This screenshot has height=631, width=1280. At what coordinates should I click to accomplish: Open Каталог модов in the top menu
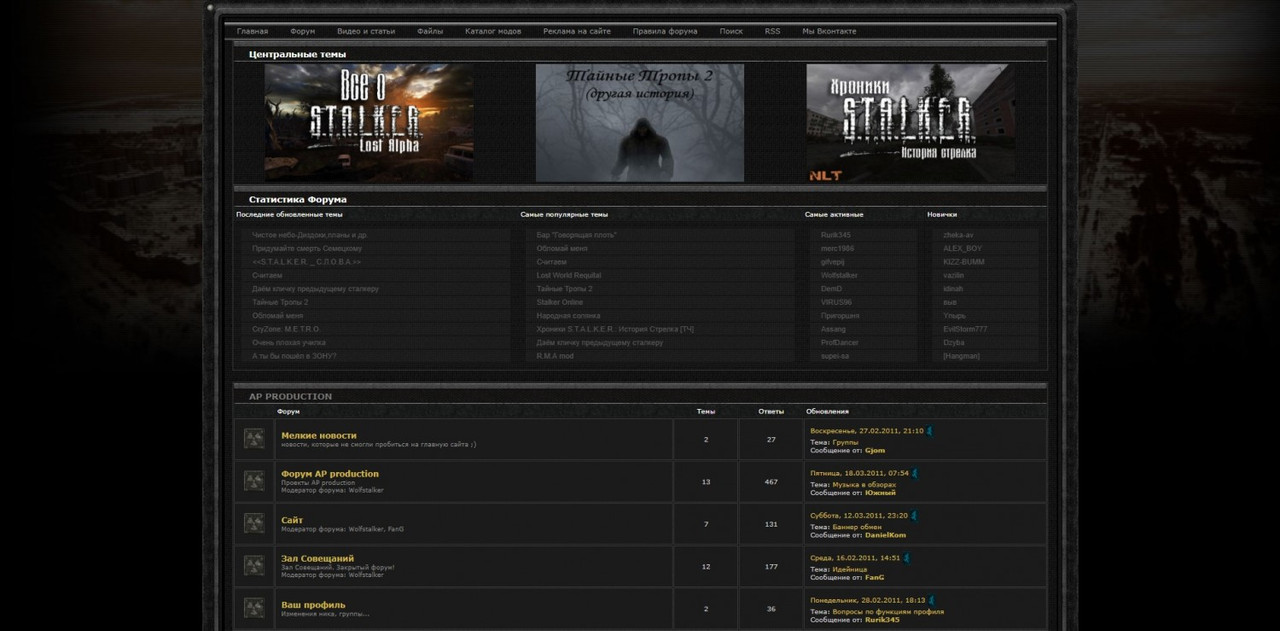[x=493, y=31]
